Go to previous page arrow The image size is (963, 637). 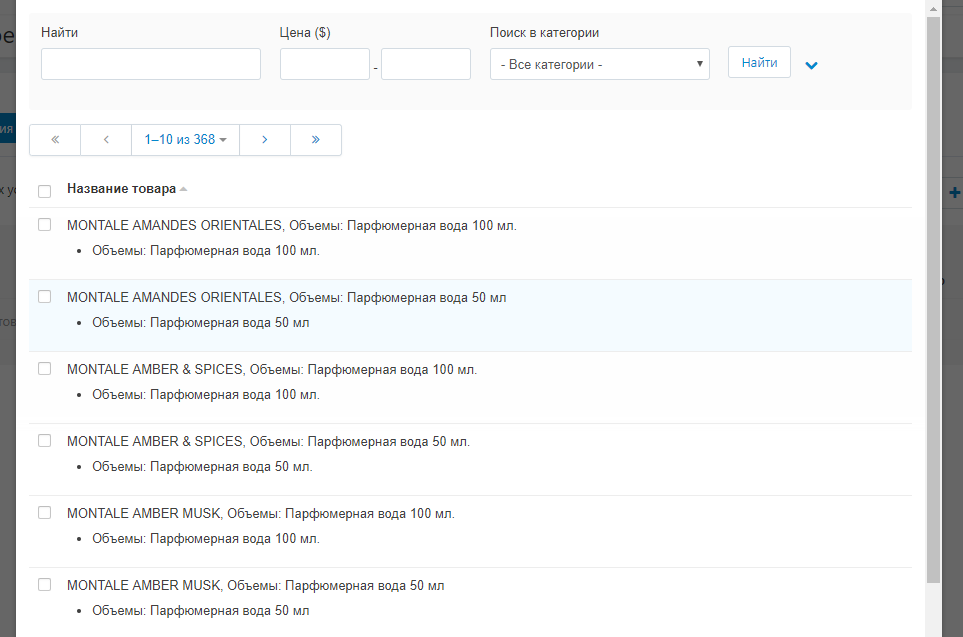106,139
